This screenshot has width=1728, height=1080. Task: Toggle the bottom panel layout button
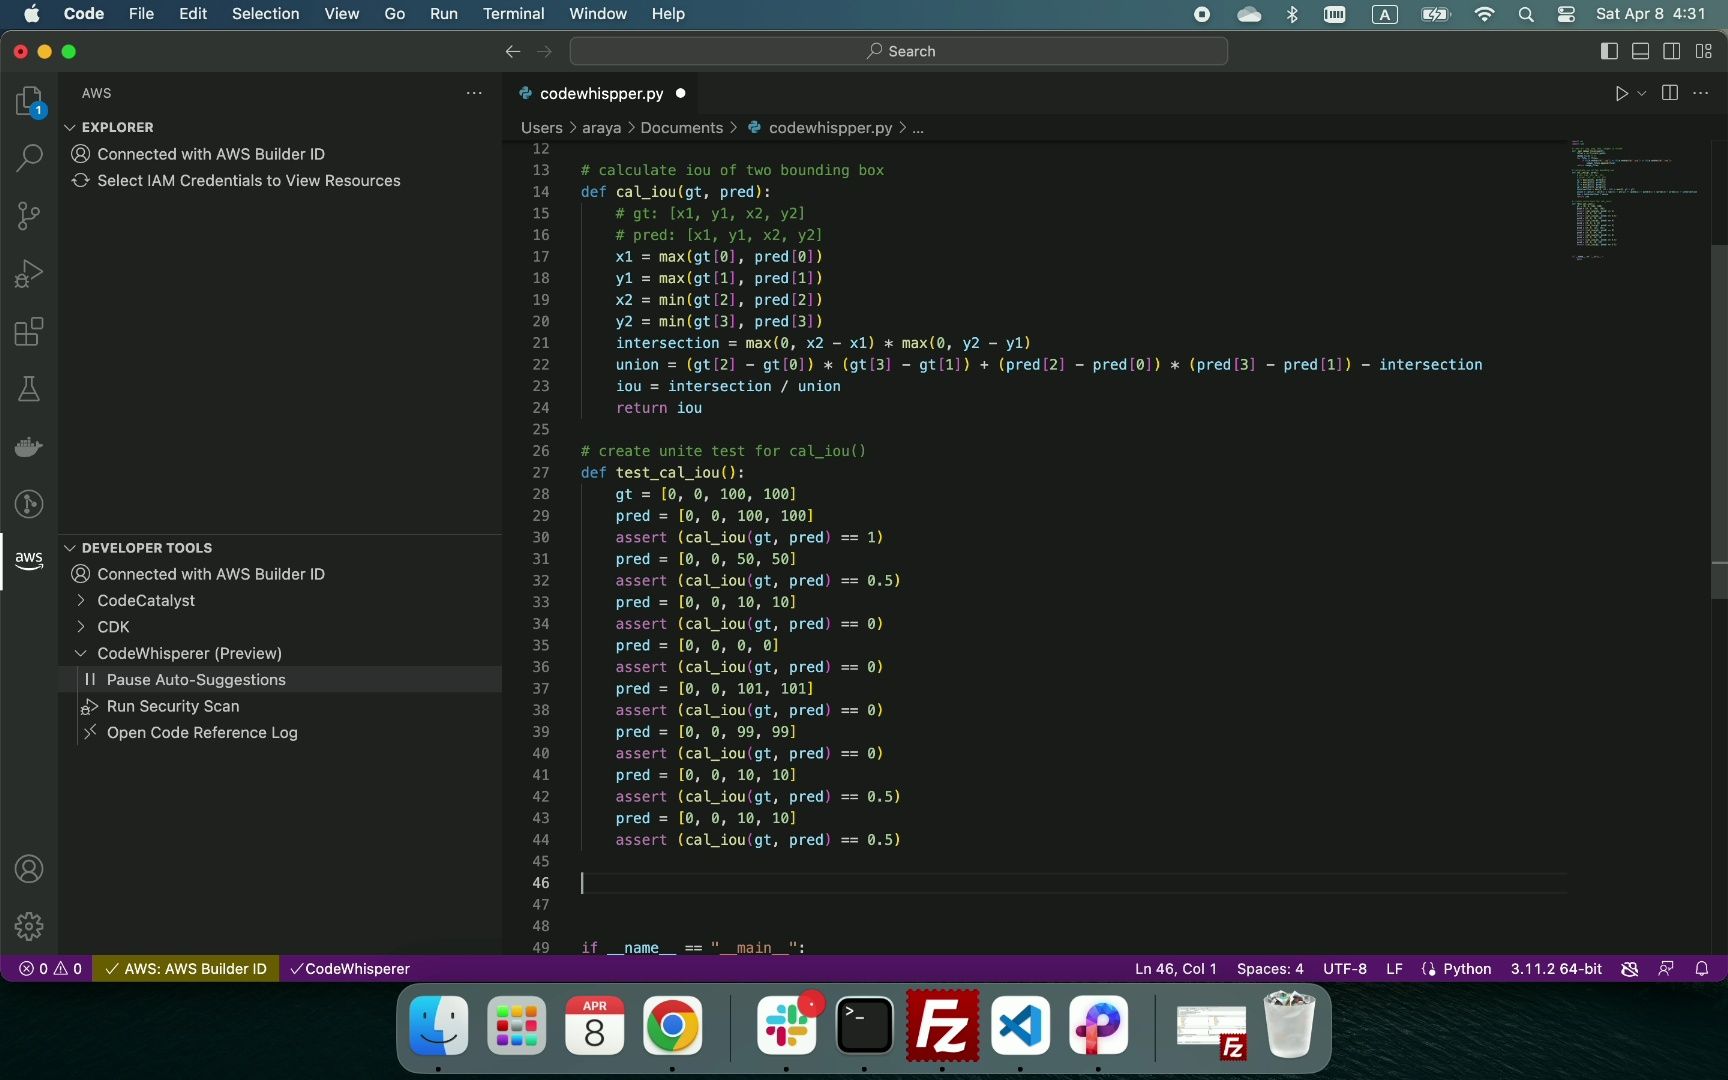pos(1640,51)
